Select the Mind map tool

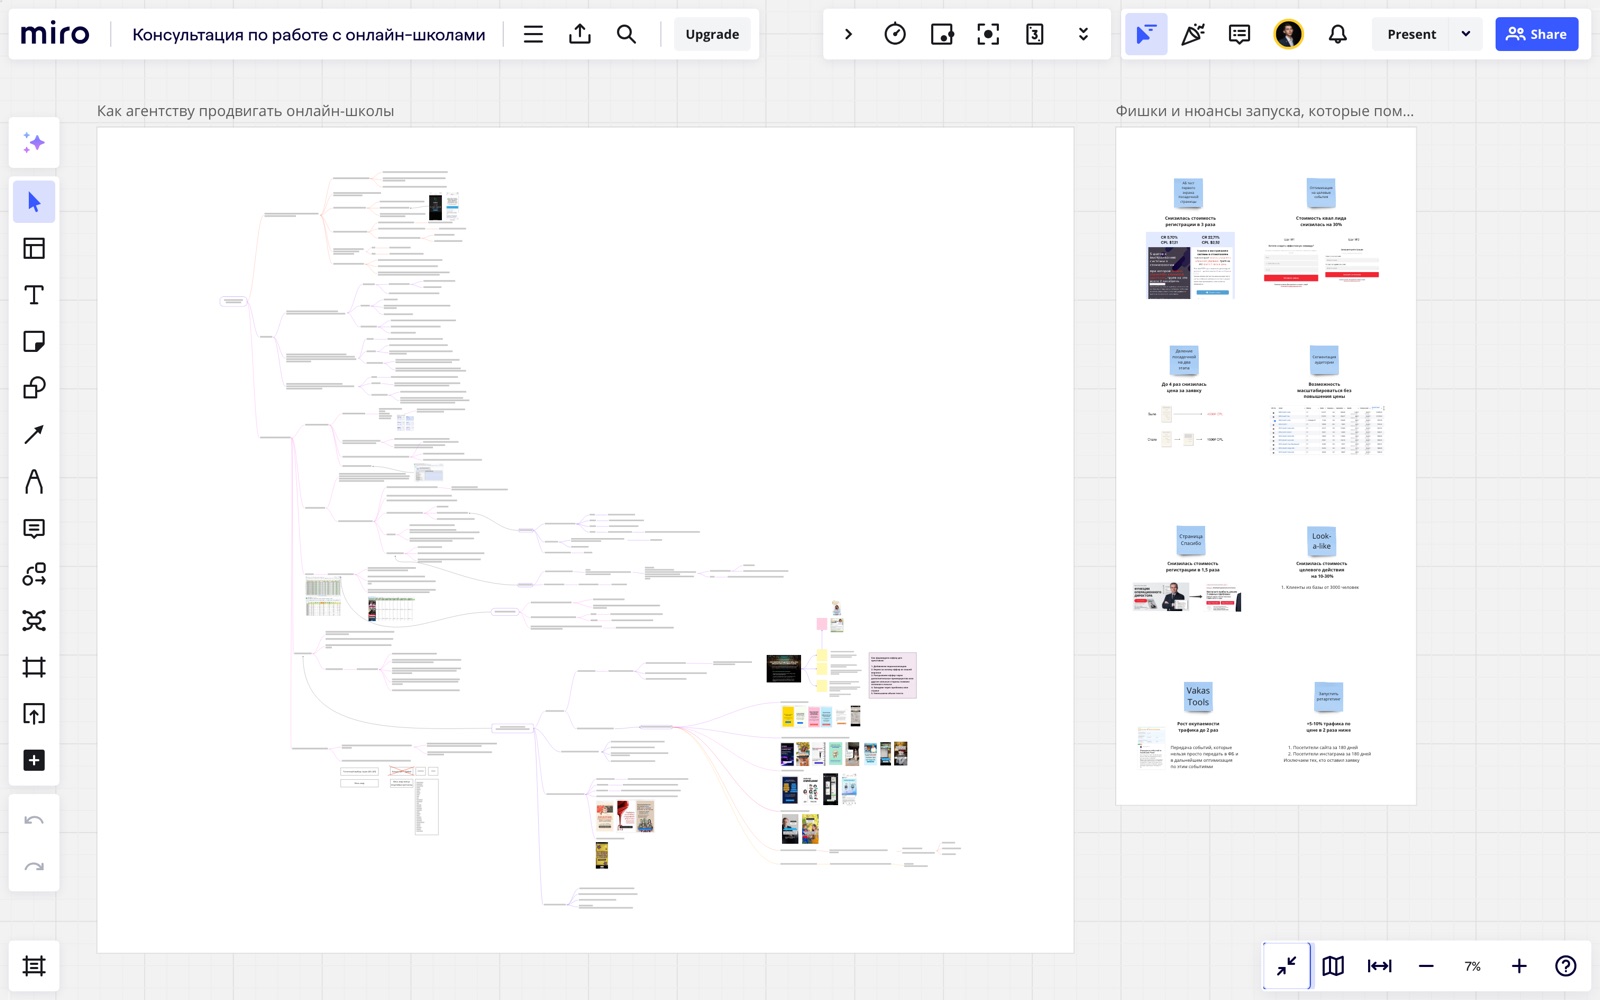(34, 621)
